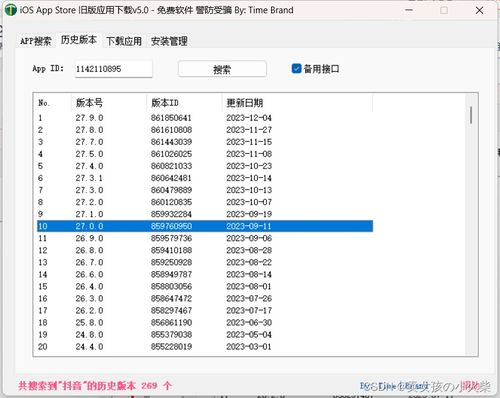Select row with version 27.9.0
This screenshot has width=500, height=398.
205,118
